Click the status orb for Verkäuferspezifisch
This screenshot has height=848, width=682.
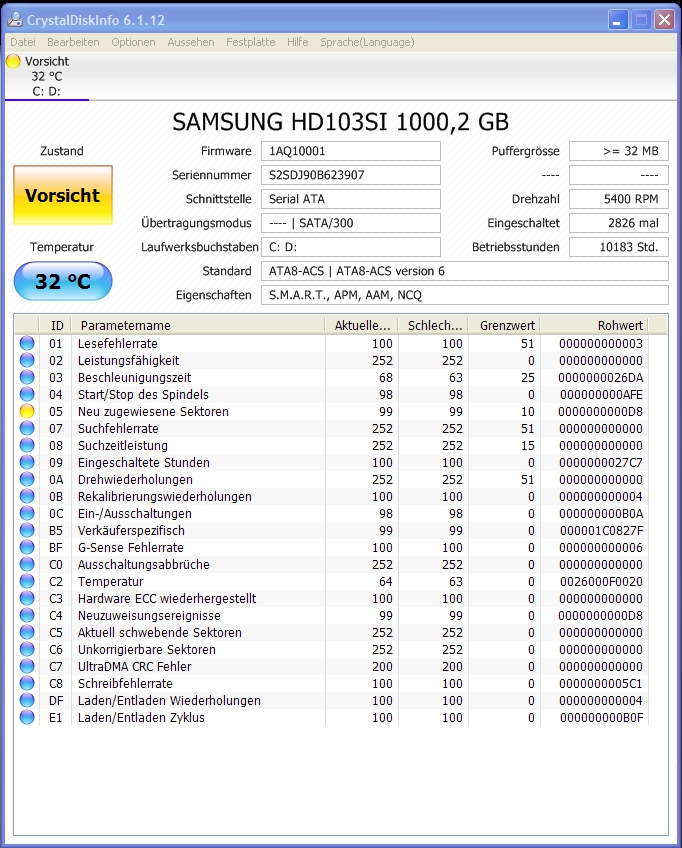point(27,531)
